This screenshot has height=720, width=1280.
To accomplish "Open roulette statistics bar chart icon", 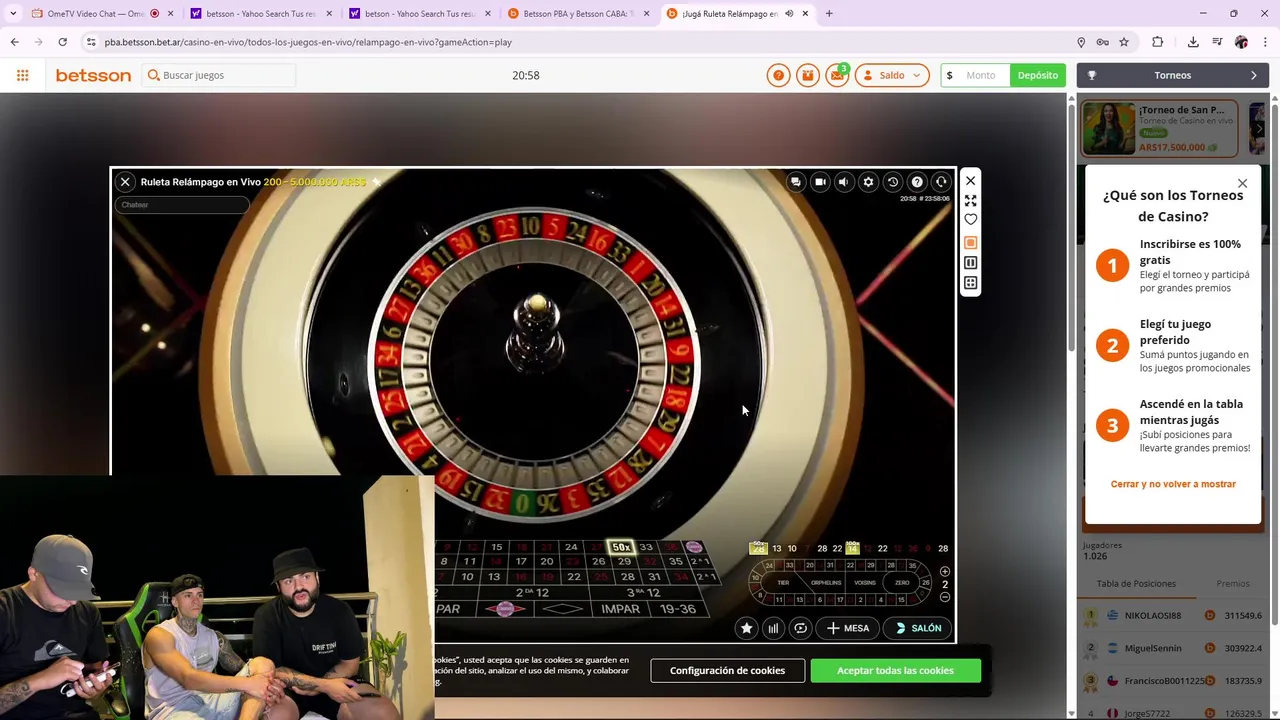I will (773, 628).
